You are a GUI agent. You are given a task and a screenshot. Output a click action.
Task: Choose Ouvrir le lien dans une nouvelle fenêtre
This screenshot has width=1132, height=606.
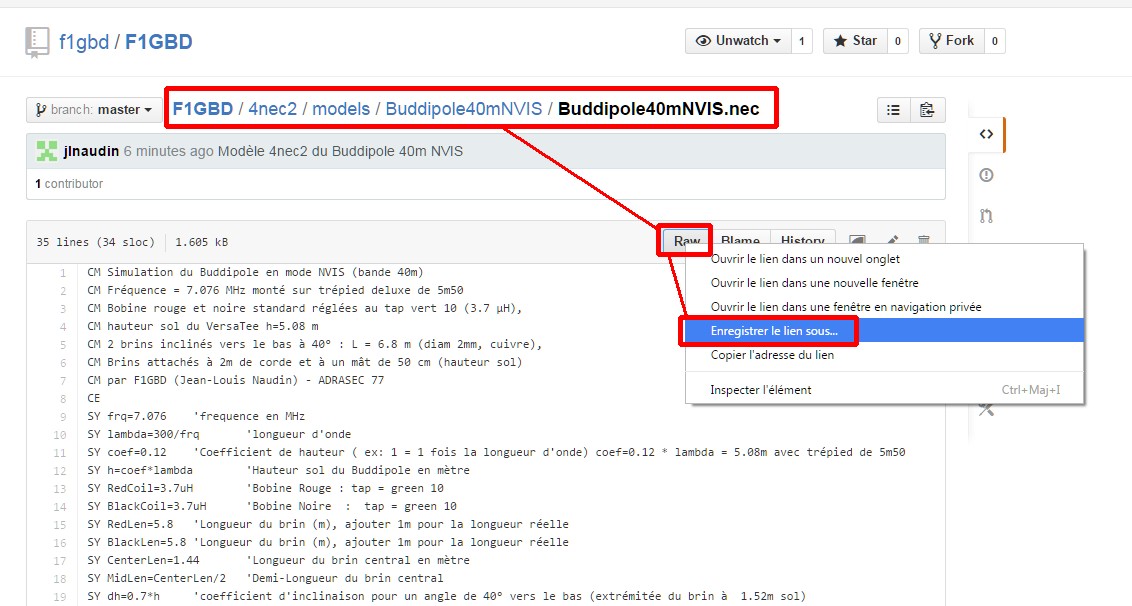884,283
